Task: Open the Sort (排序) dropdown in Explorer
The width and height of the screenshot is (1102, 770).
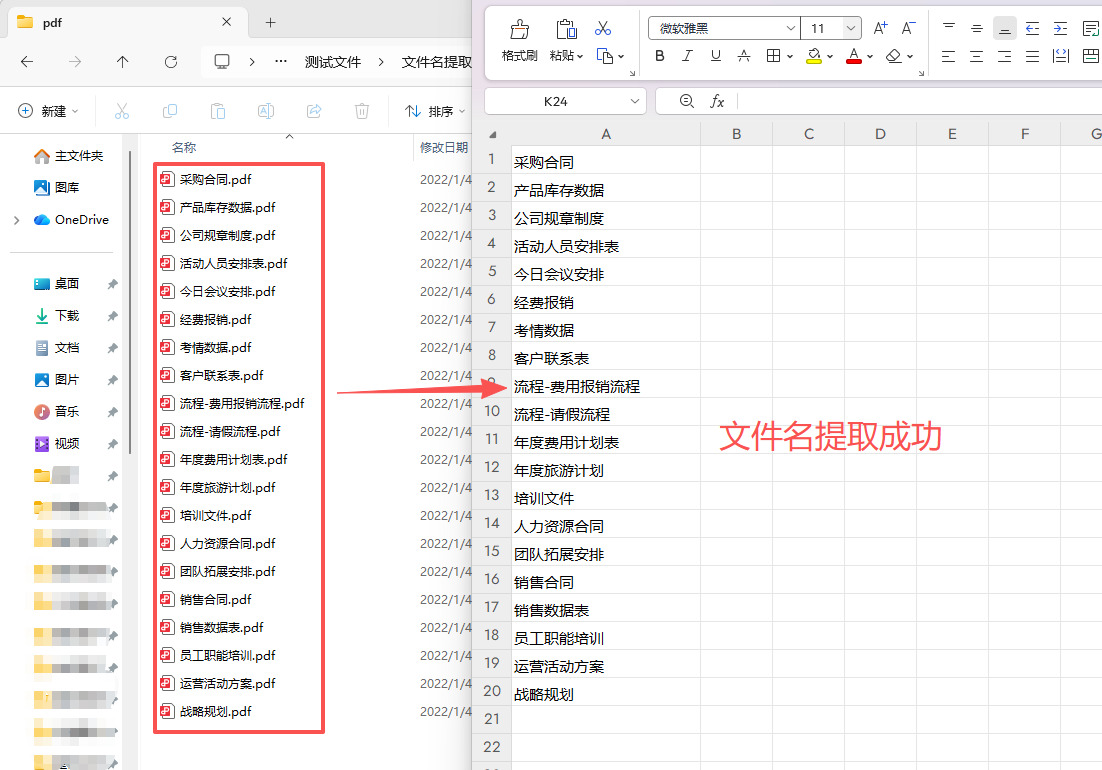Action: pos(435,111)
